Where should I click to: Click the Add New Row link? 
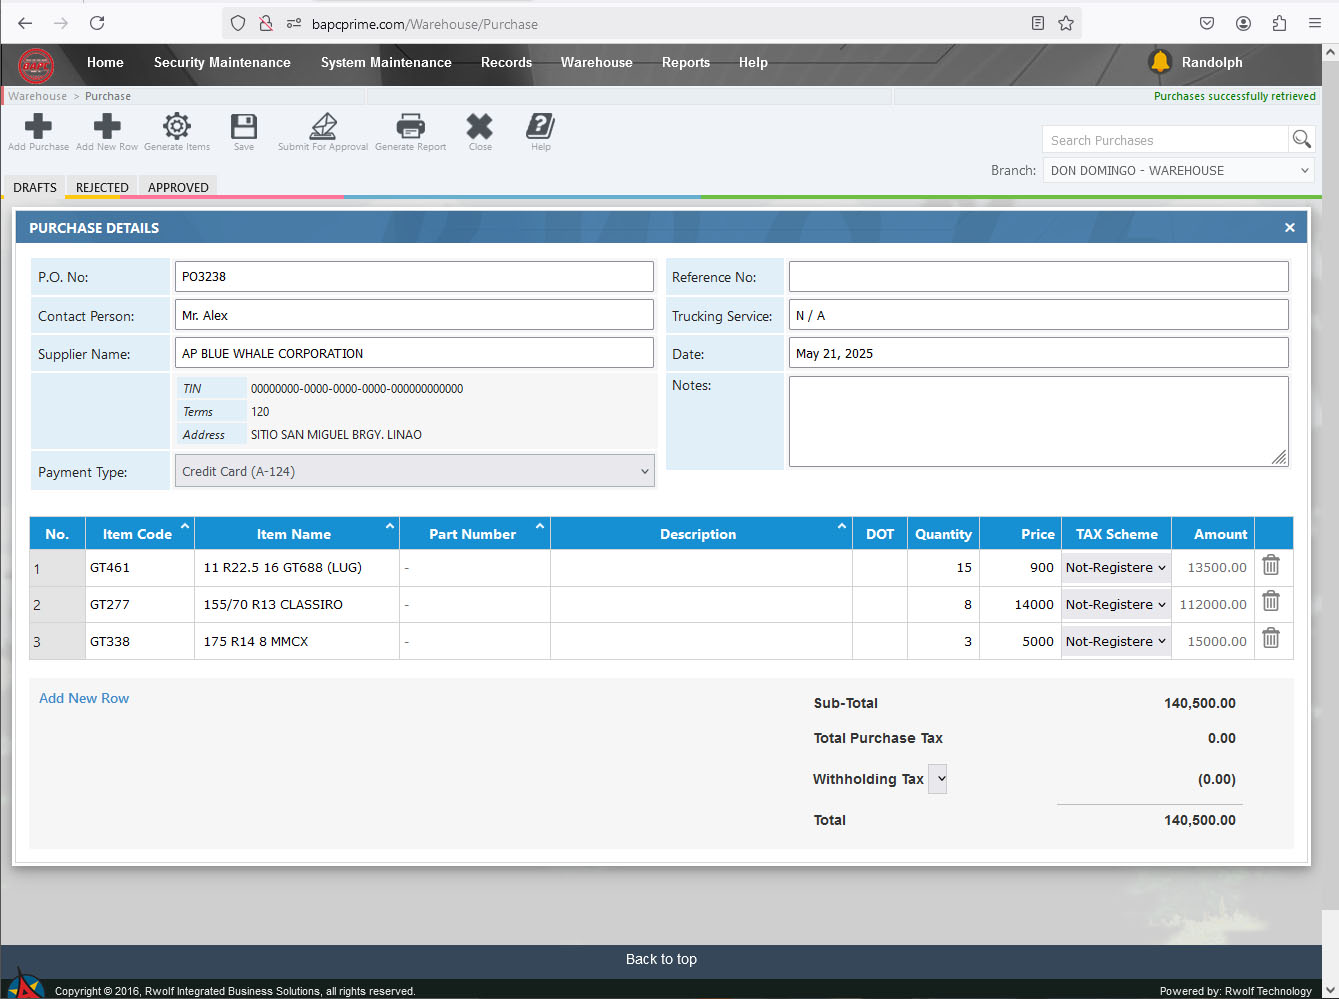click(84, 698)
